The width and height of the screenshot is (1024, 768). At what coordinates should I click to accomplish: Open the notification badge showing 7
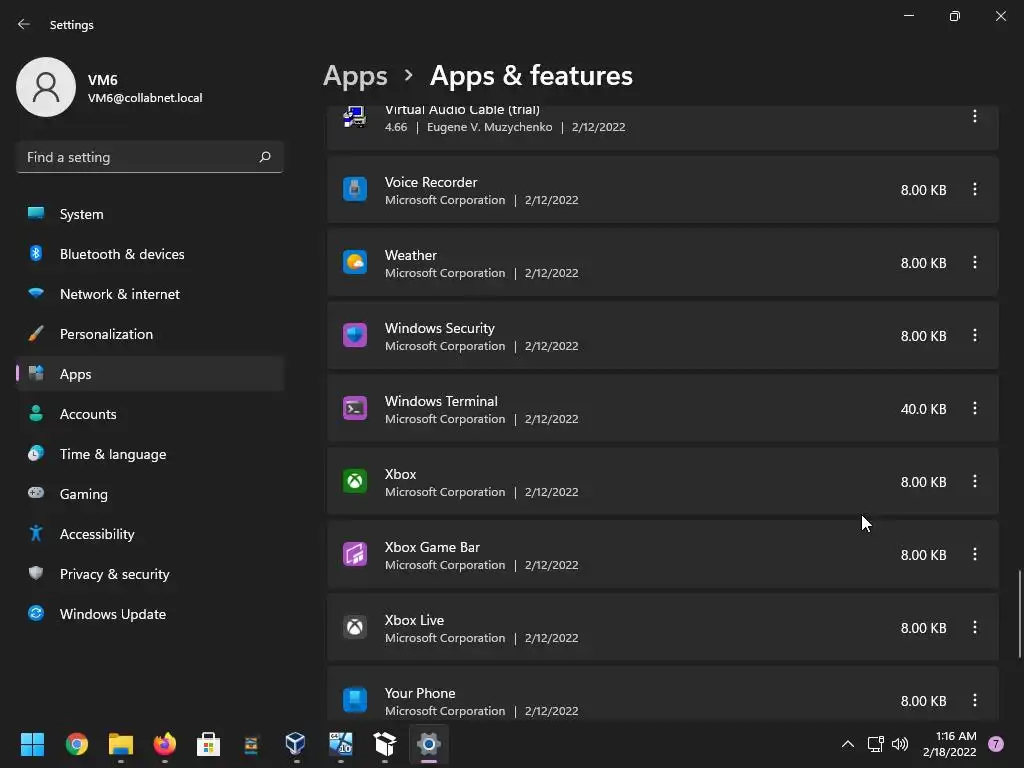996,744
